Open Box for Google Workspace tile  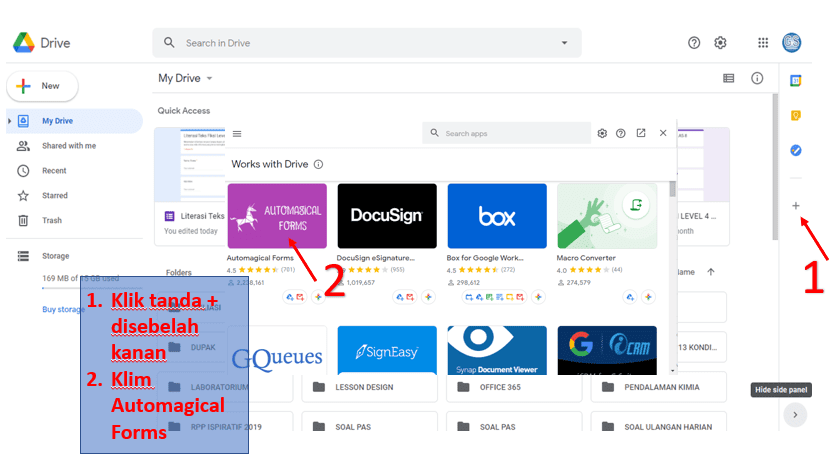click(x=497, y=216)
